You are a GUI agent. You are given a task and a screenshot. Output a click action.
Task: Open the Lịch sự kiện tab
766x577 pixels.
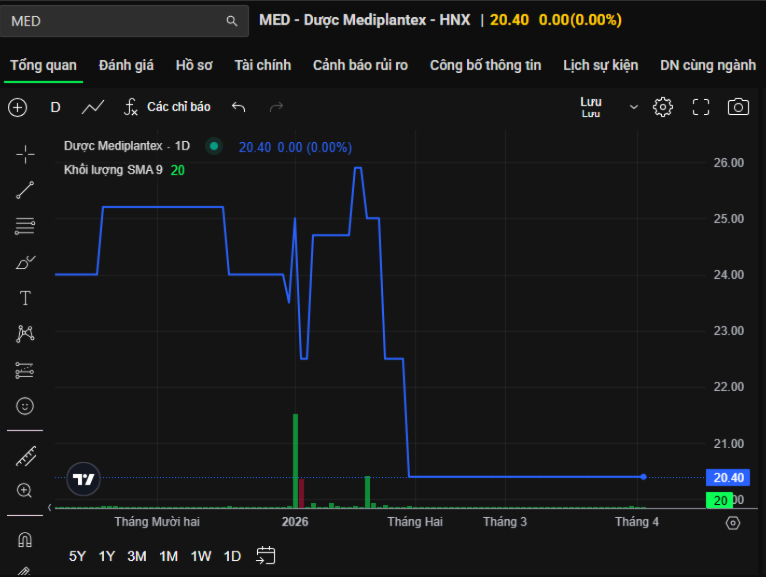(x=600, y=65)
